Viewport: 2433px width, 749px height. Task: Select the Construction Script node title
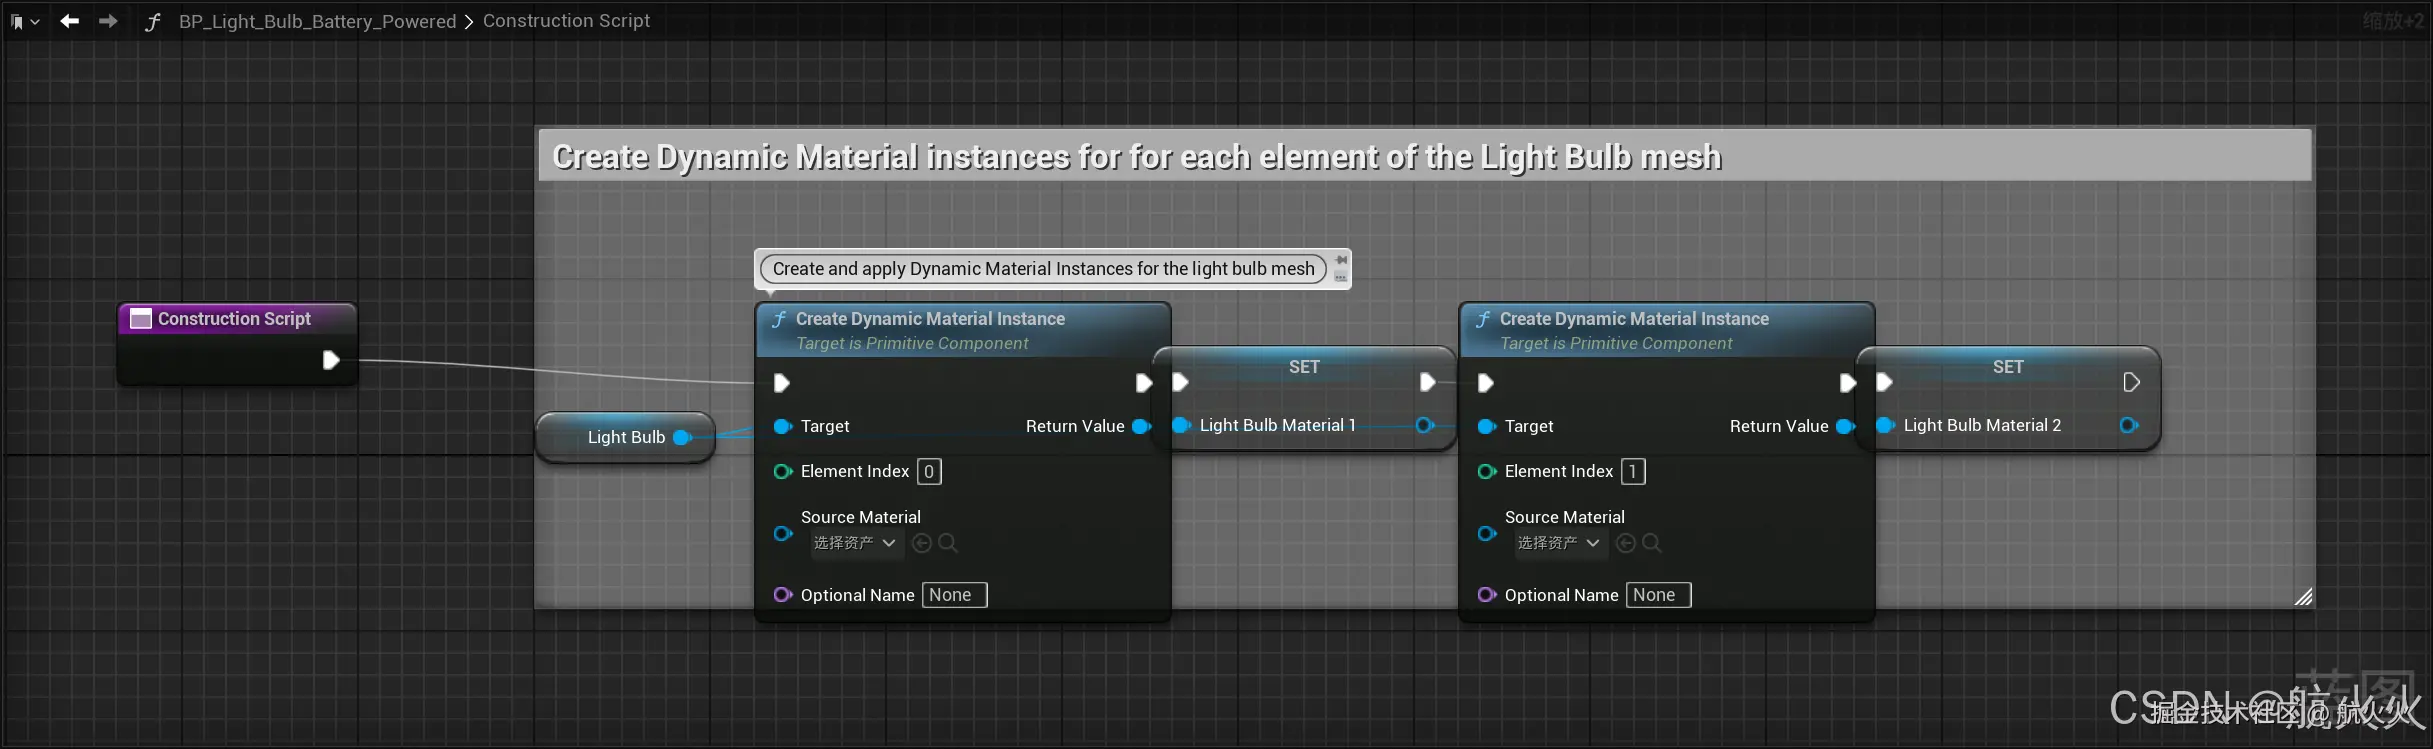pos(234,318)
